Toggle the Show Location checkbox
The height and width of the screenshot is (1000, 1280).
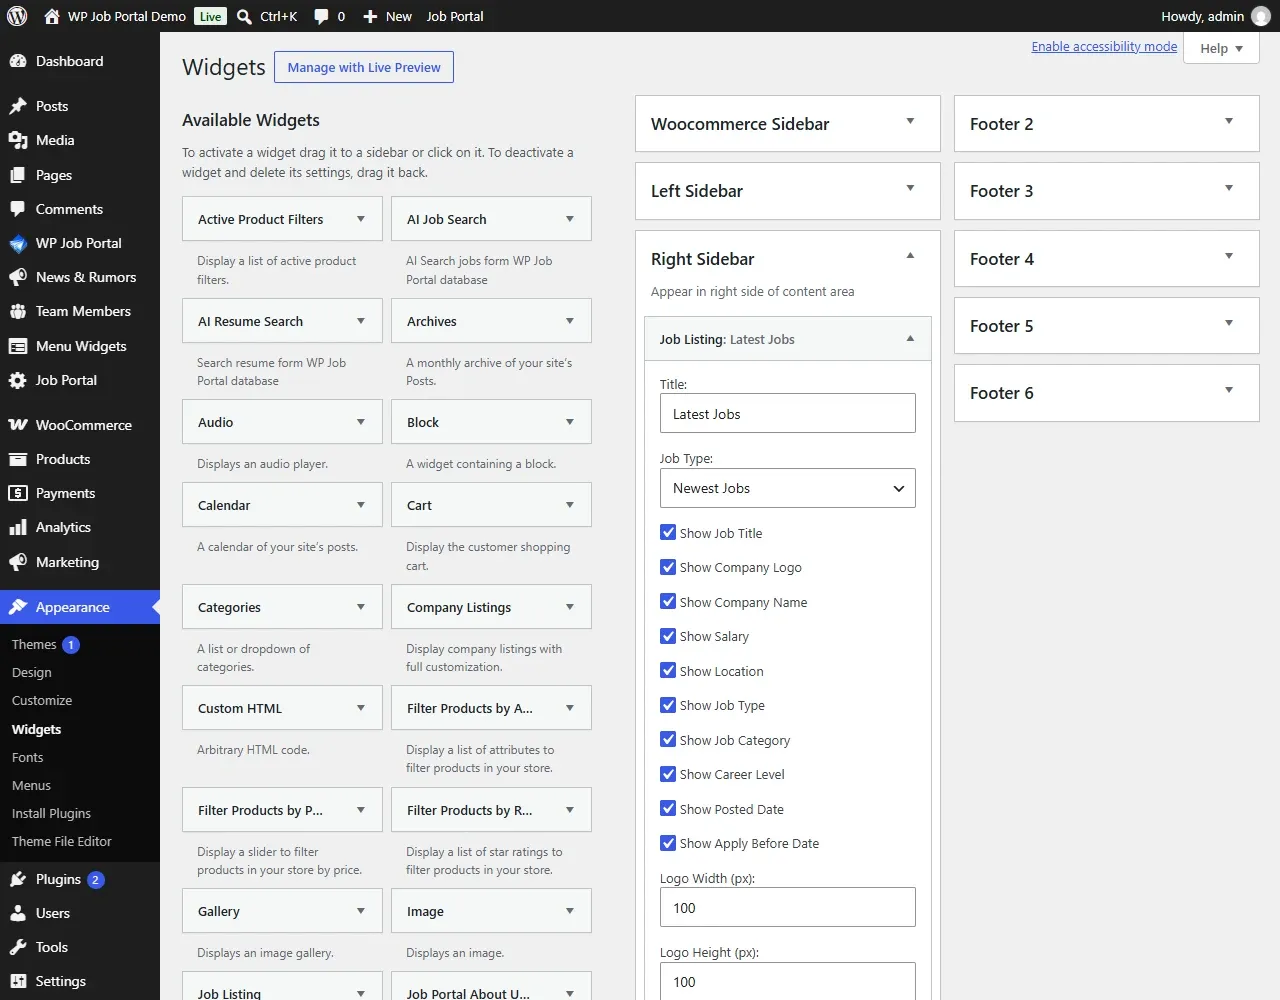click(x=668, y=671)
